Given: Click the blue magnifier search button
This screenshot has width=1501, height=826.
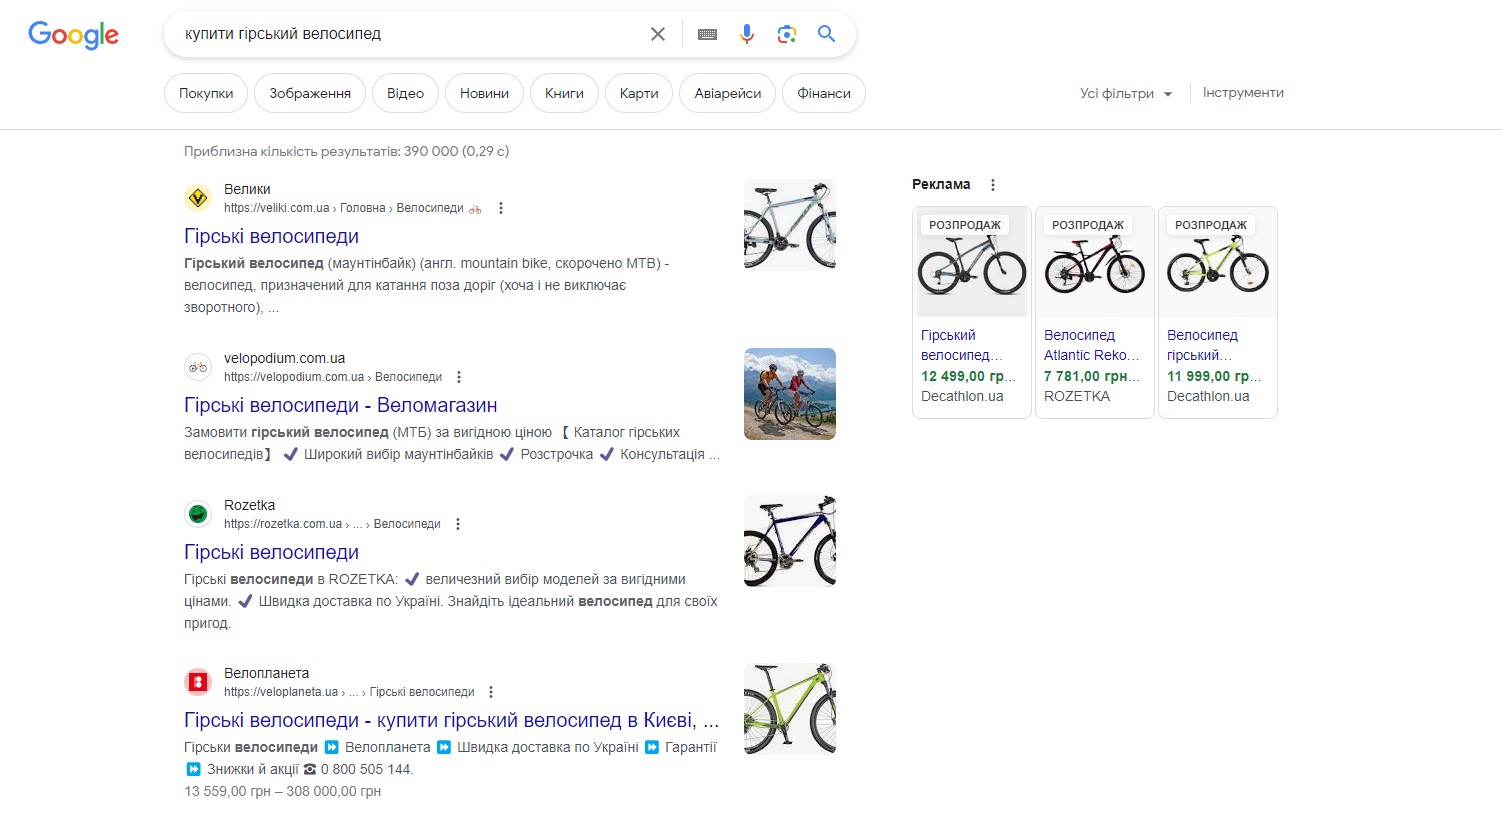Looking at the screenshot, I should point(826,34).
